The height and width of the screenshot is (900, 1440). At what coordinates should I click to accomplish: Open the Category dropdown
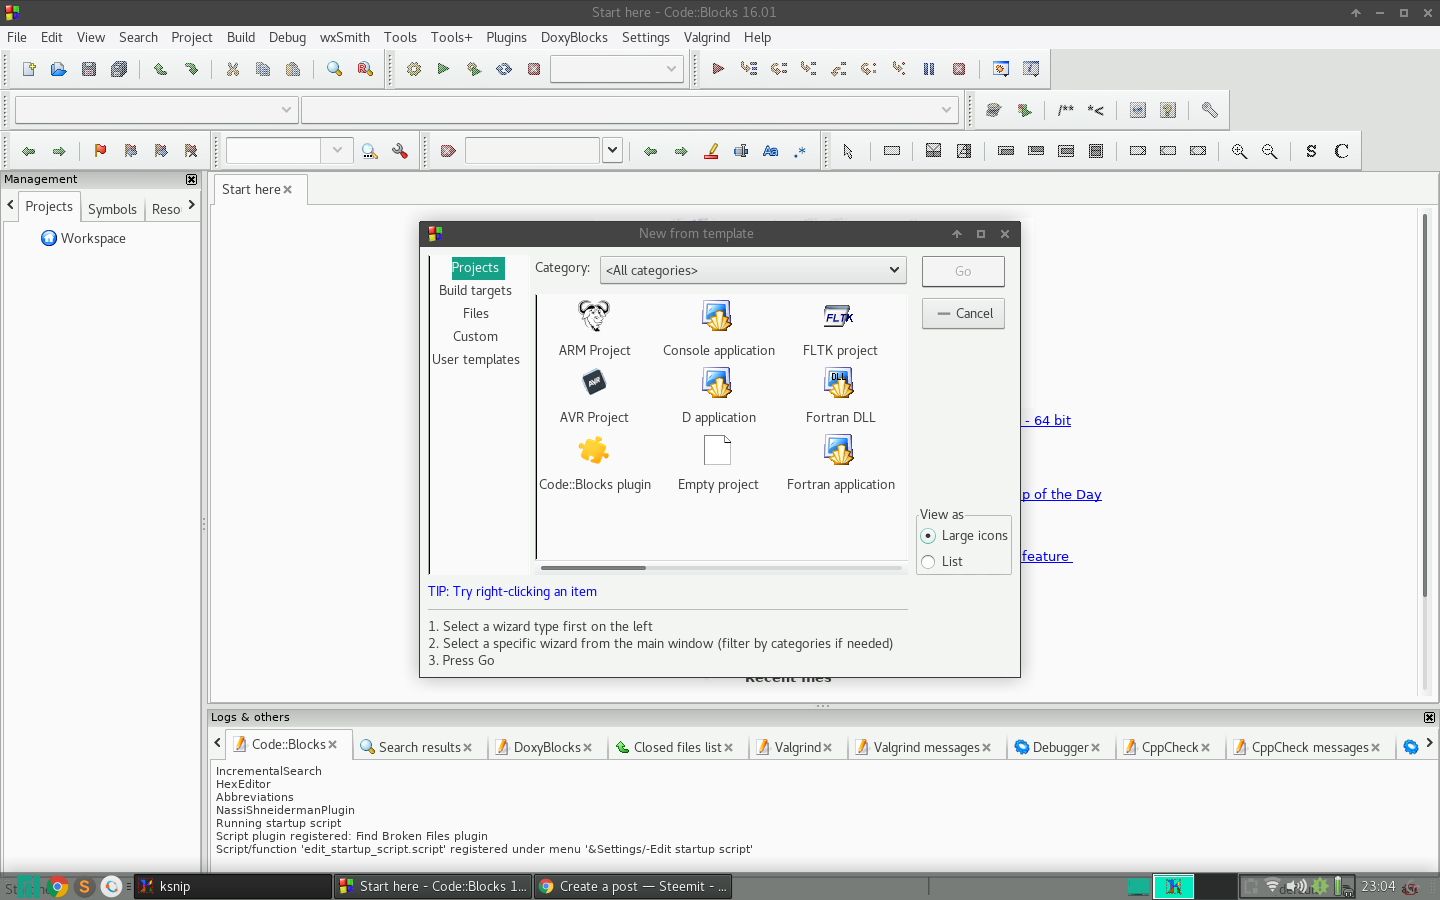coord(753,270)
